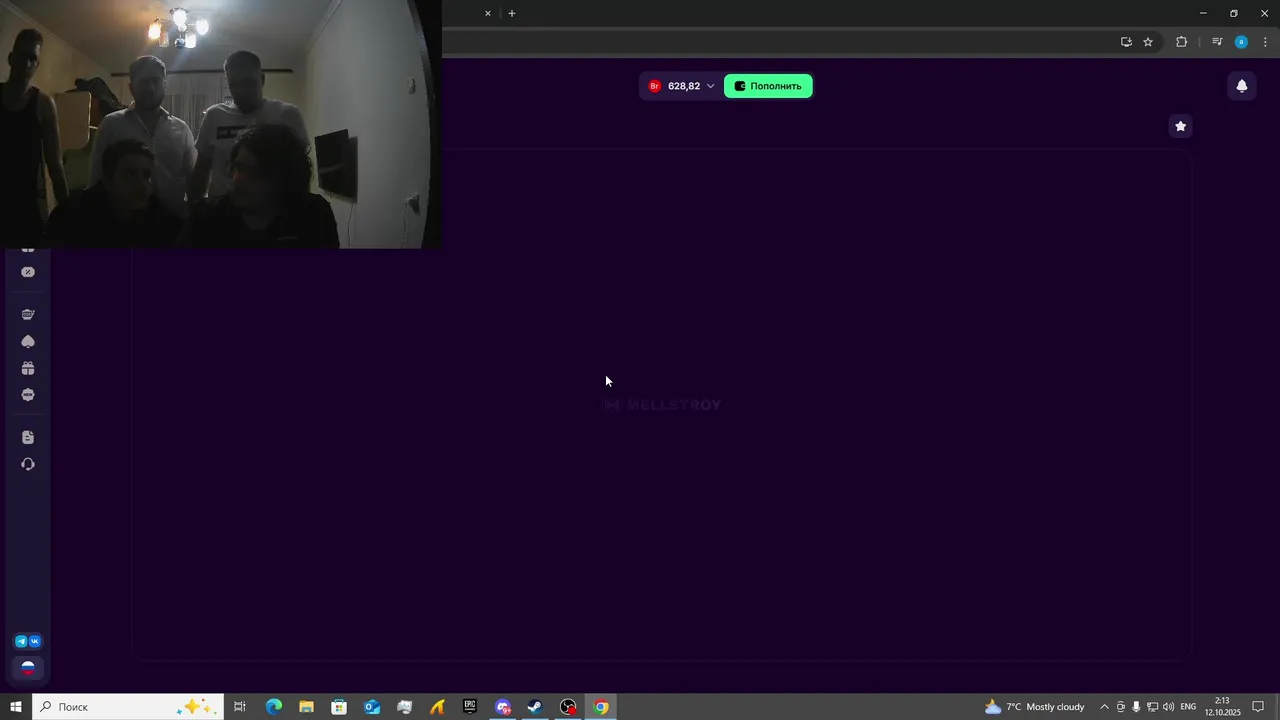Add the game to favorites with star icon

coord(1180,126)
